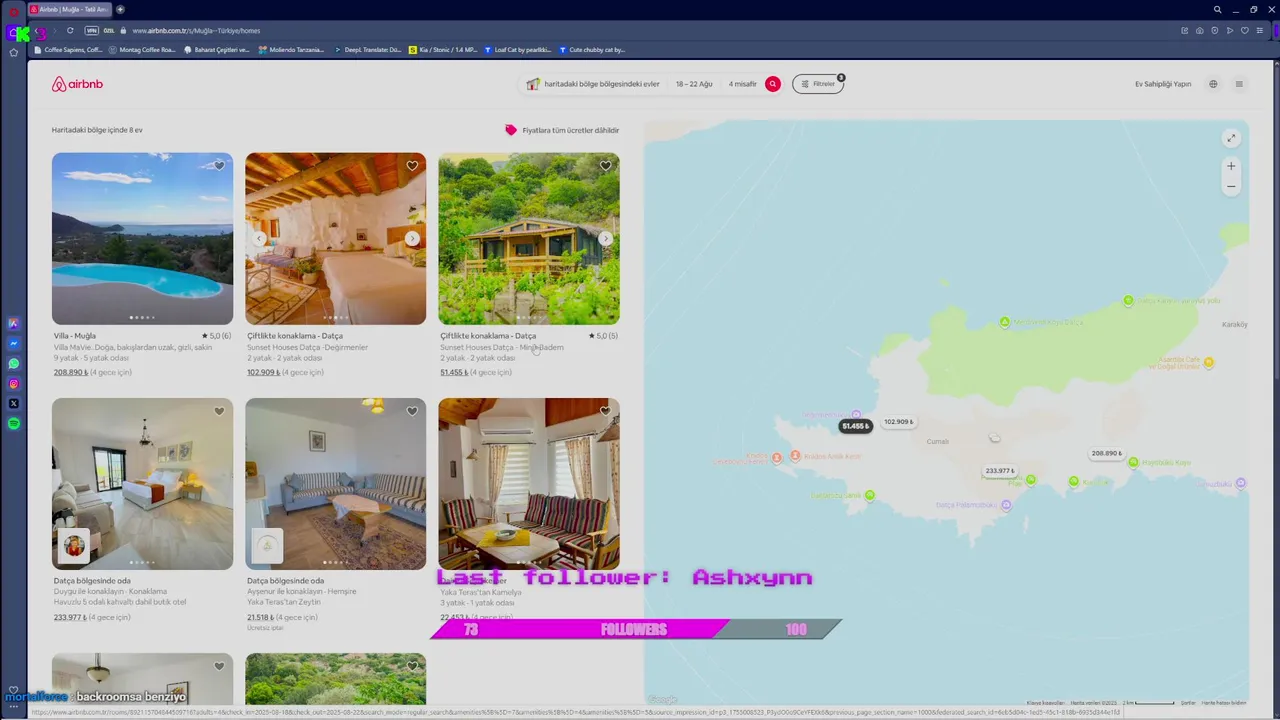The width and height of the screenshot is (1280, 720).
Task: Open Instagram in the Opera sidebar
Action: click(14, 384)
